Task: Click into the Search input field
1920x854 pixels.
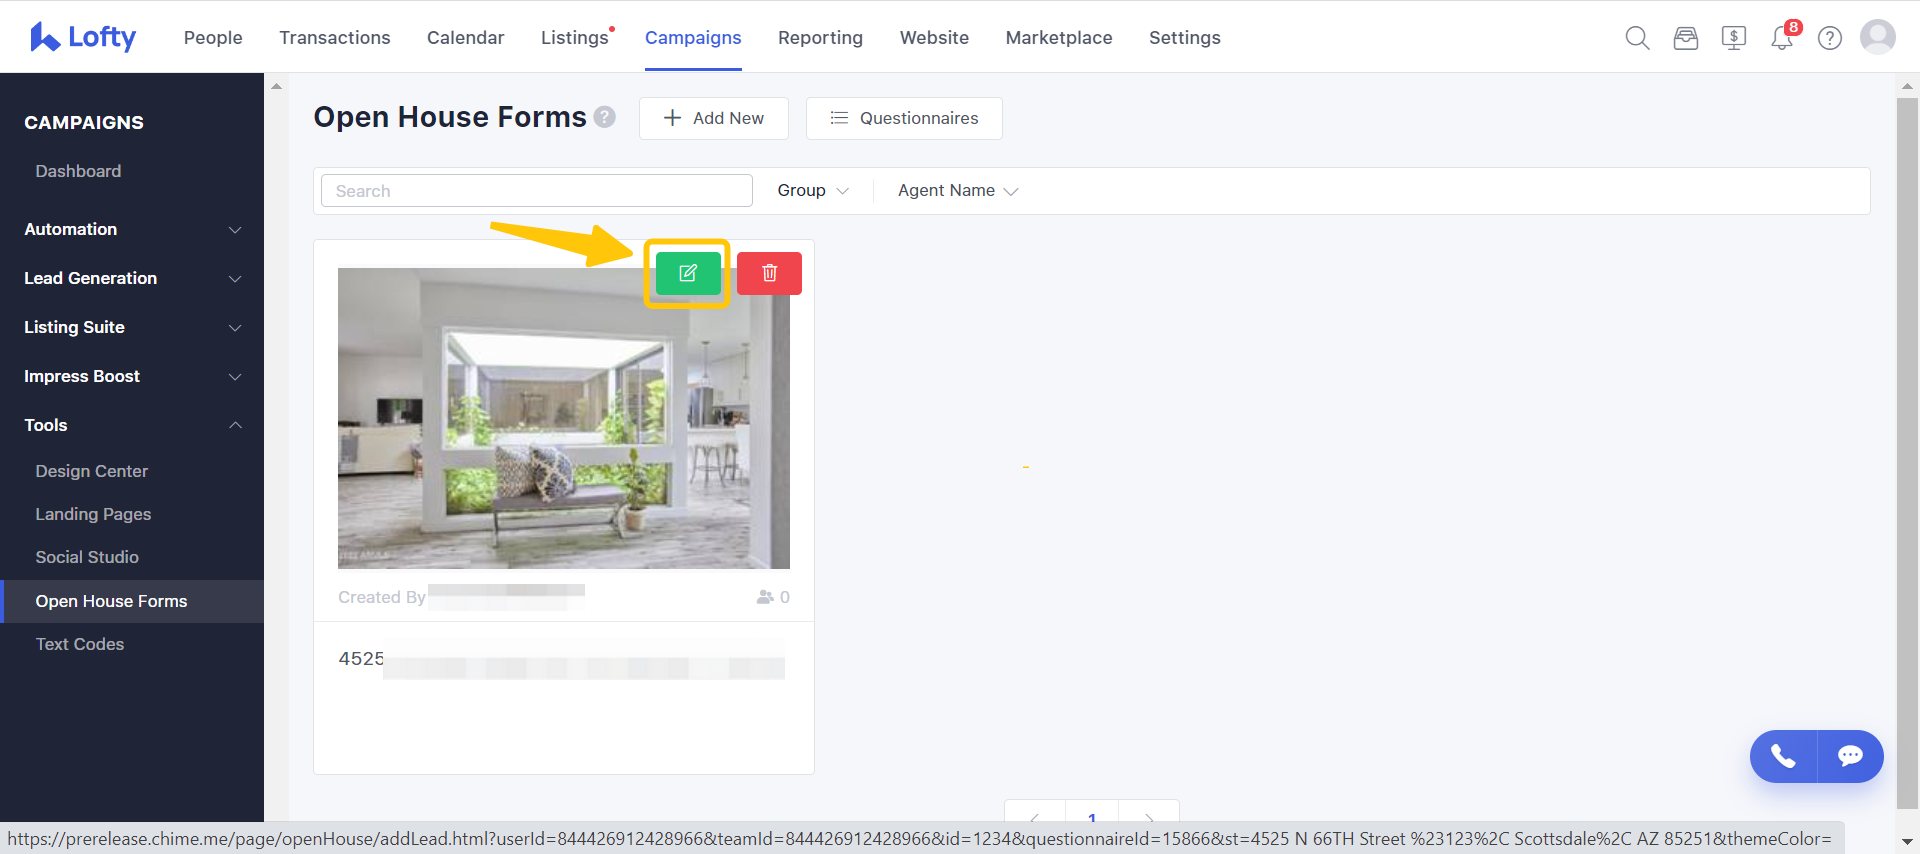Action: pyautogui.click(x=536, y=191)
